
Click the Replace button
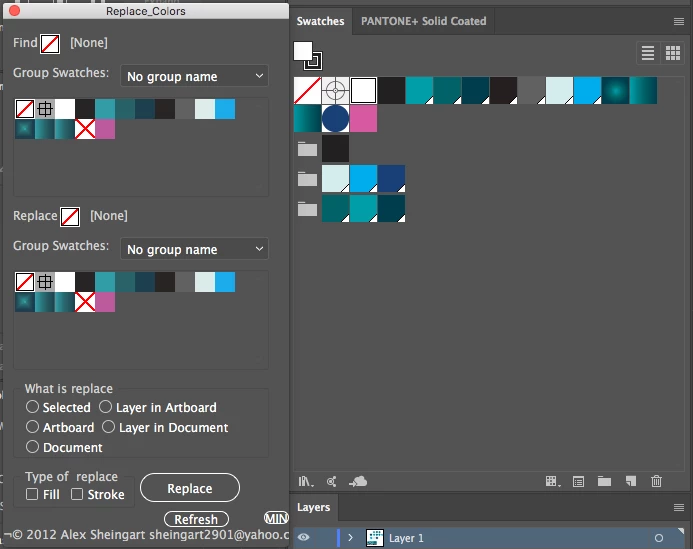(x=190, y=488)
